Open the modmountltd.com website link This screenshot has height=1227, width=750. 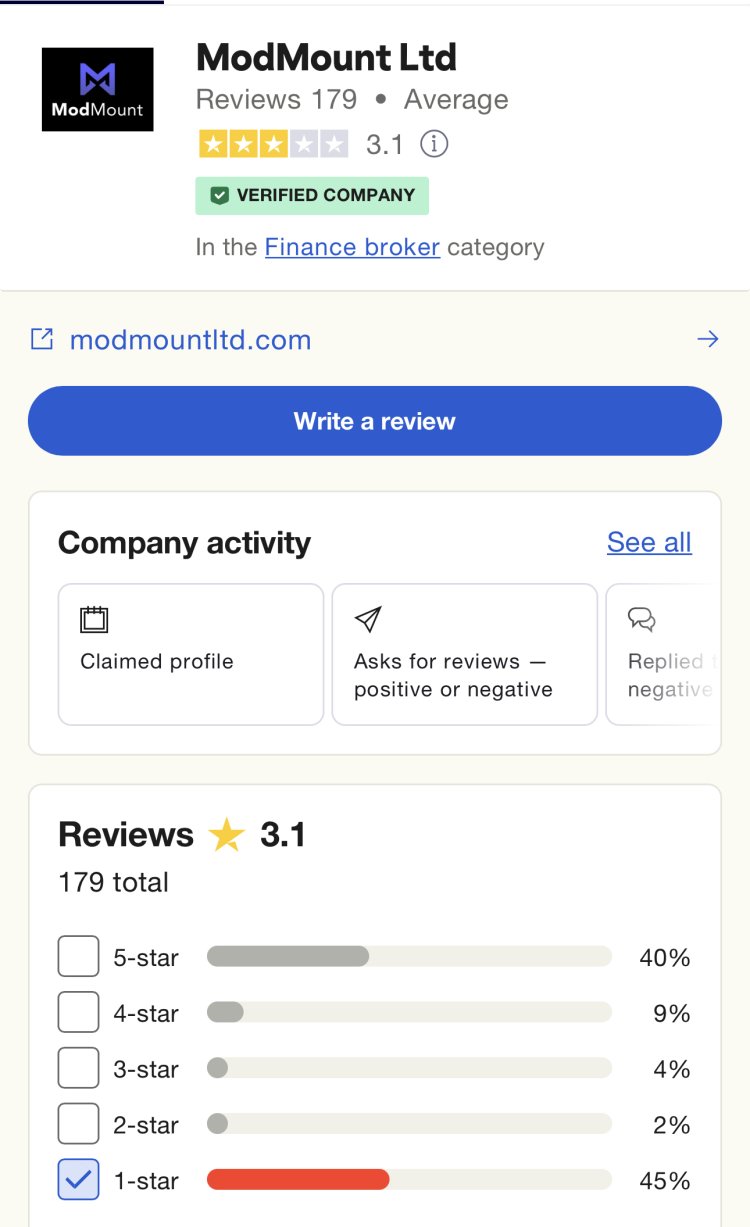coord(190,340)
